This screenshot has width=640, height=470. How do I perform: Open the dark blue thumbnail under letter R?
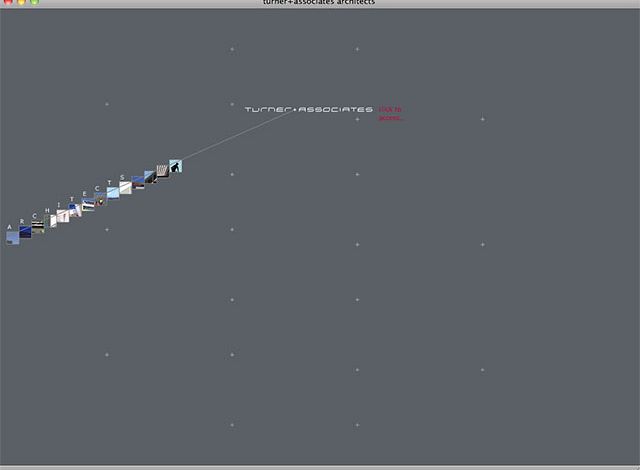tap(25, 232)
